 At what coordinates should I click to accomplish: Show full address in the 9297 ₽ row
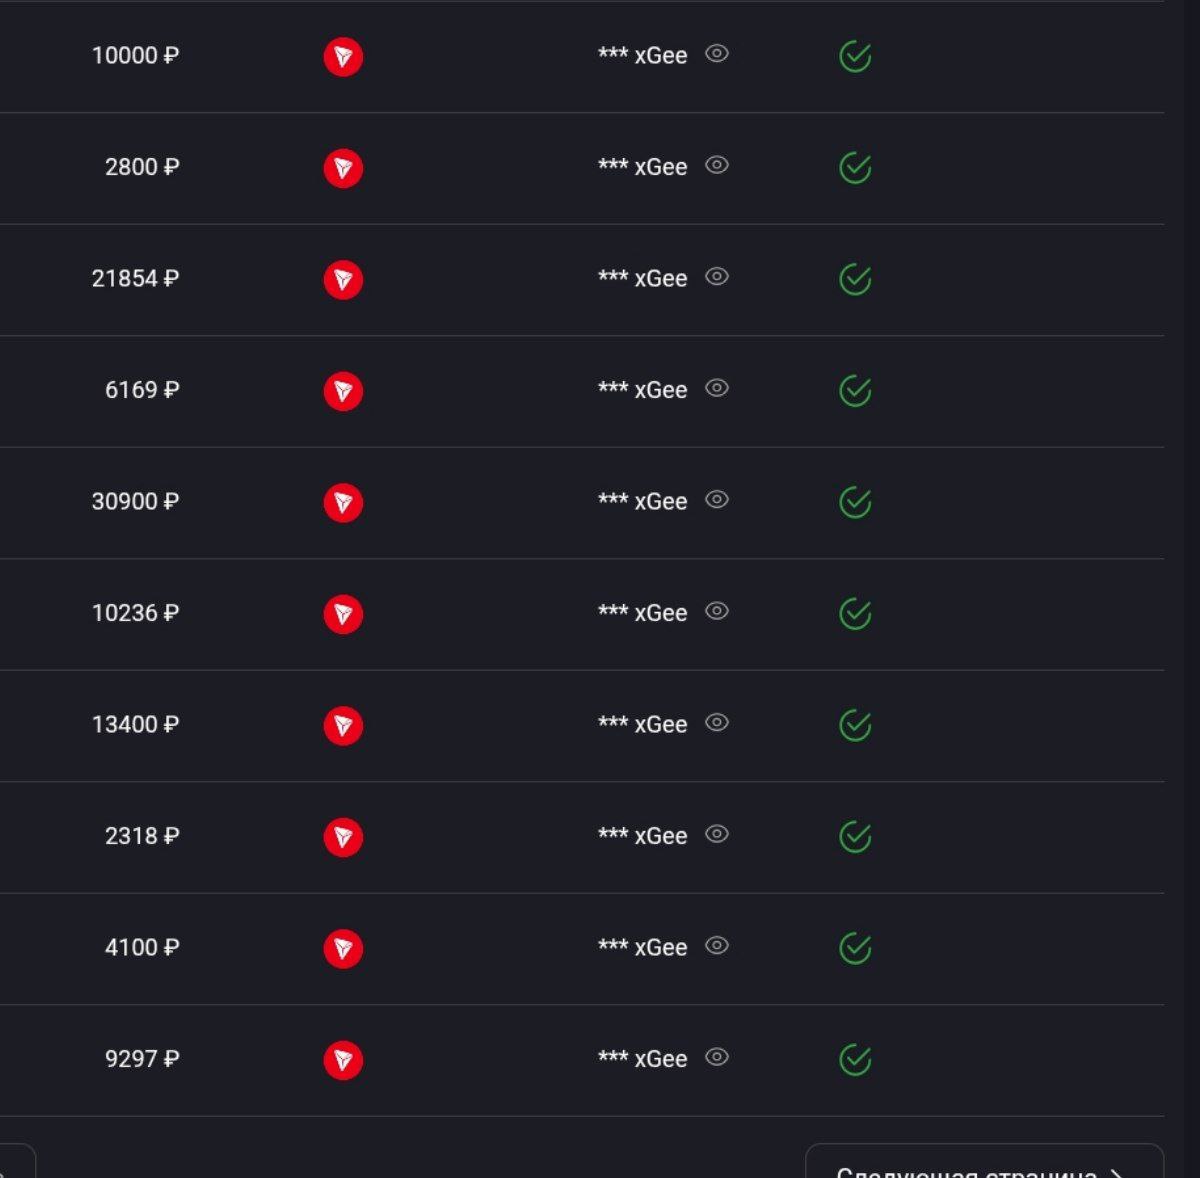pyautogui.click(x=717, y=1057)
